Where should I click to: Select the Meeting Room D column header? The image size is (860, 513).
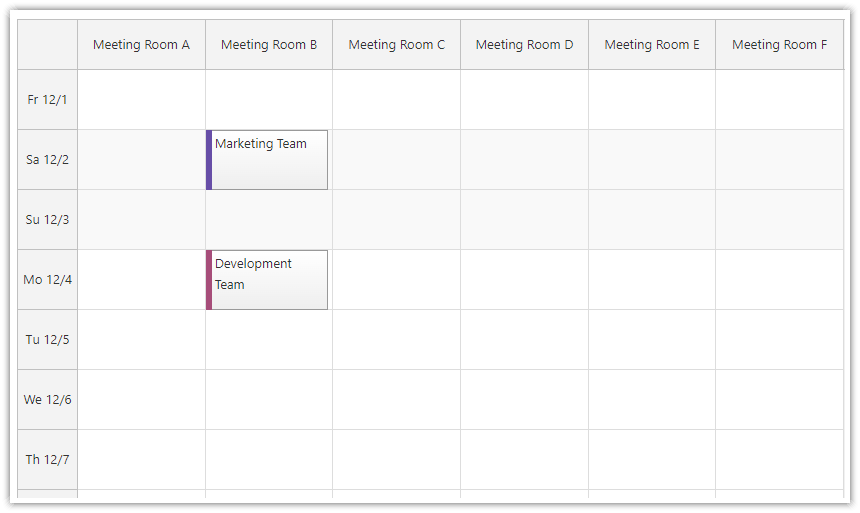pos(524,44)
